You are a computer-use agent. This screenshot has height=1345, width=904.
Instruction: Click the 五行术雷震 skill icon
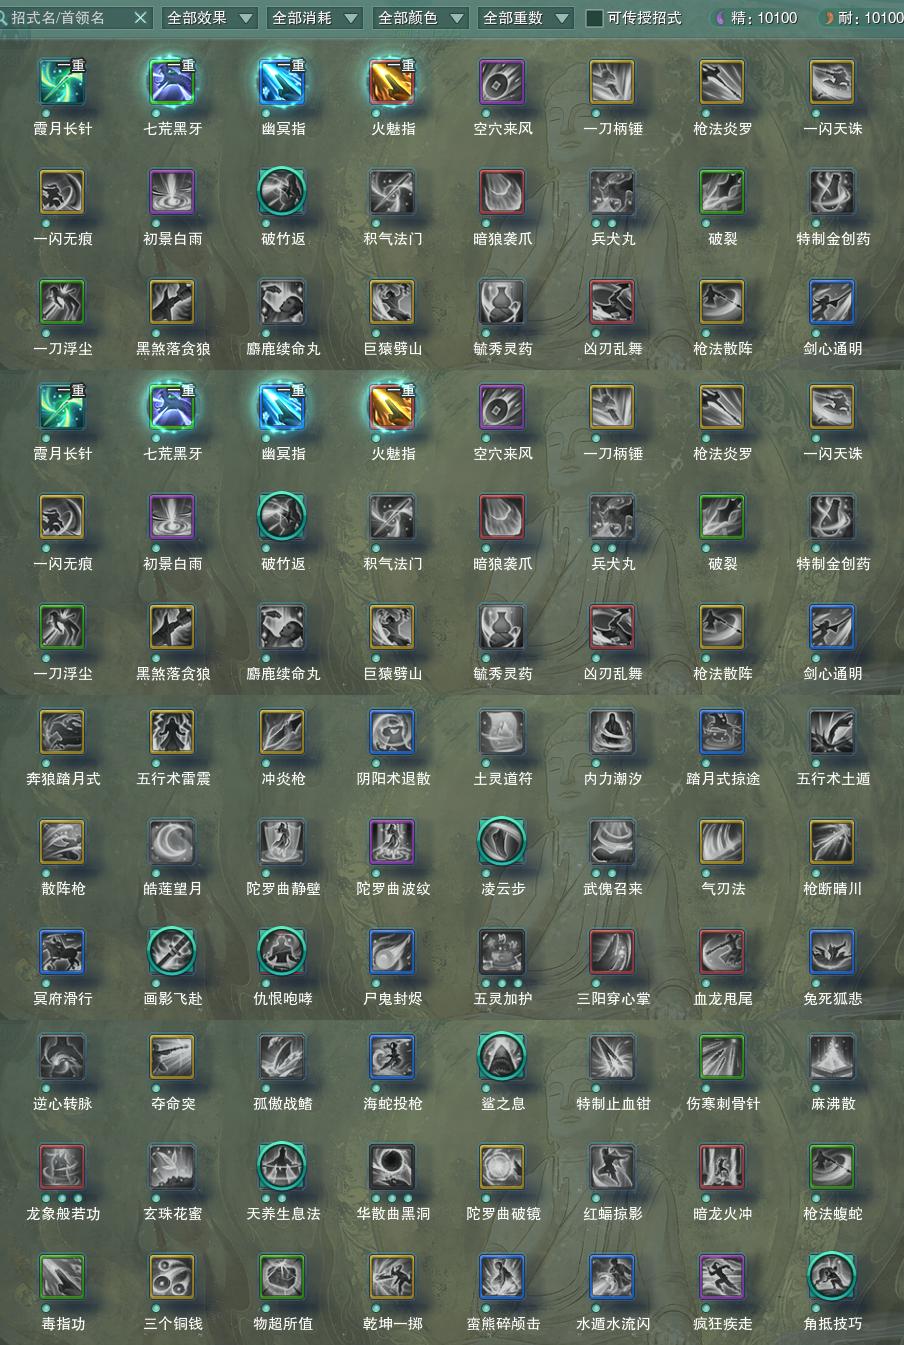pos(172,733)
